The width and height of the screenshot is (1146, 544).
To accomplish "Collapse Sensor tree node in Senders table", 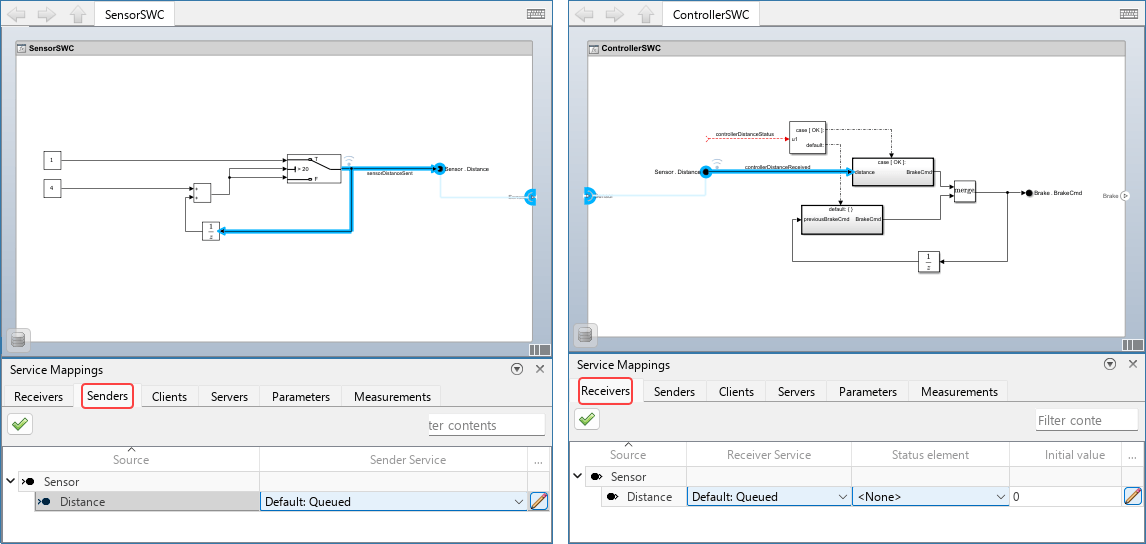I will click(x=10, y=481).
